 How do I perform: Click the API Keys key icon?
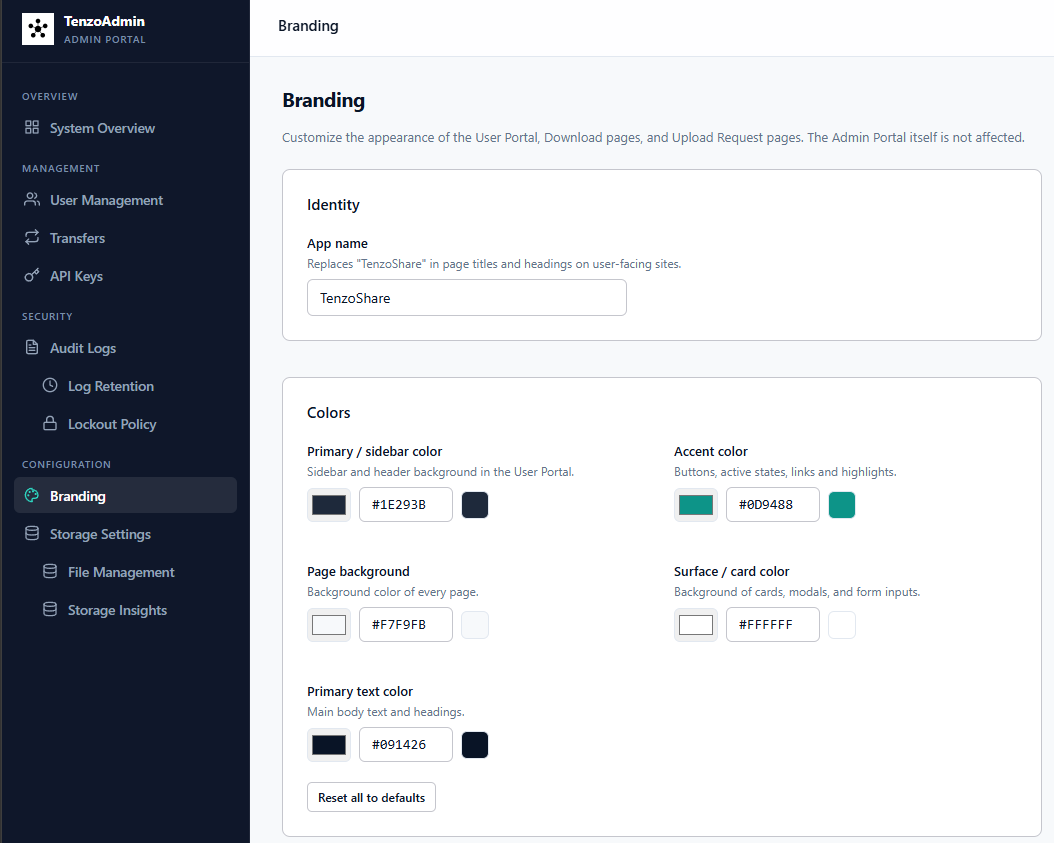pyautogui.click(x=32, y=275)
